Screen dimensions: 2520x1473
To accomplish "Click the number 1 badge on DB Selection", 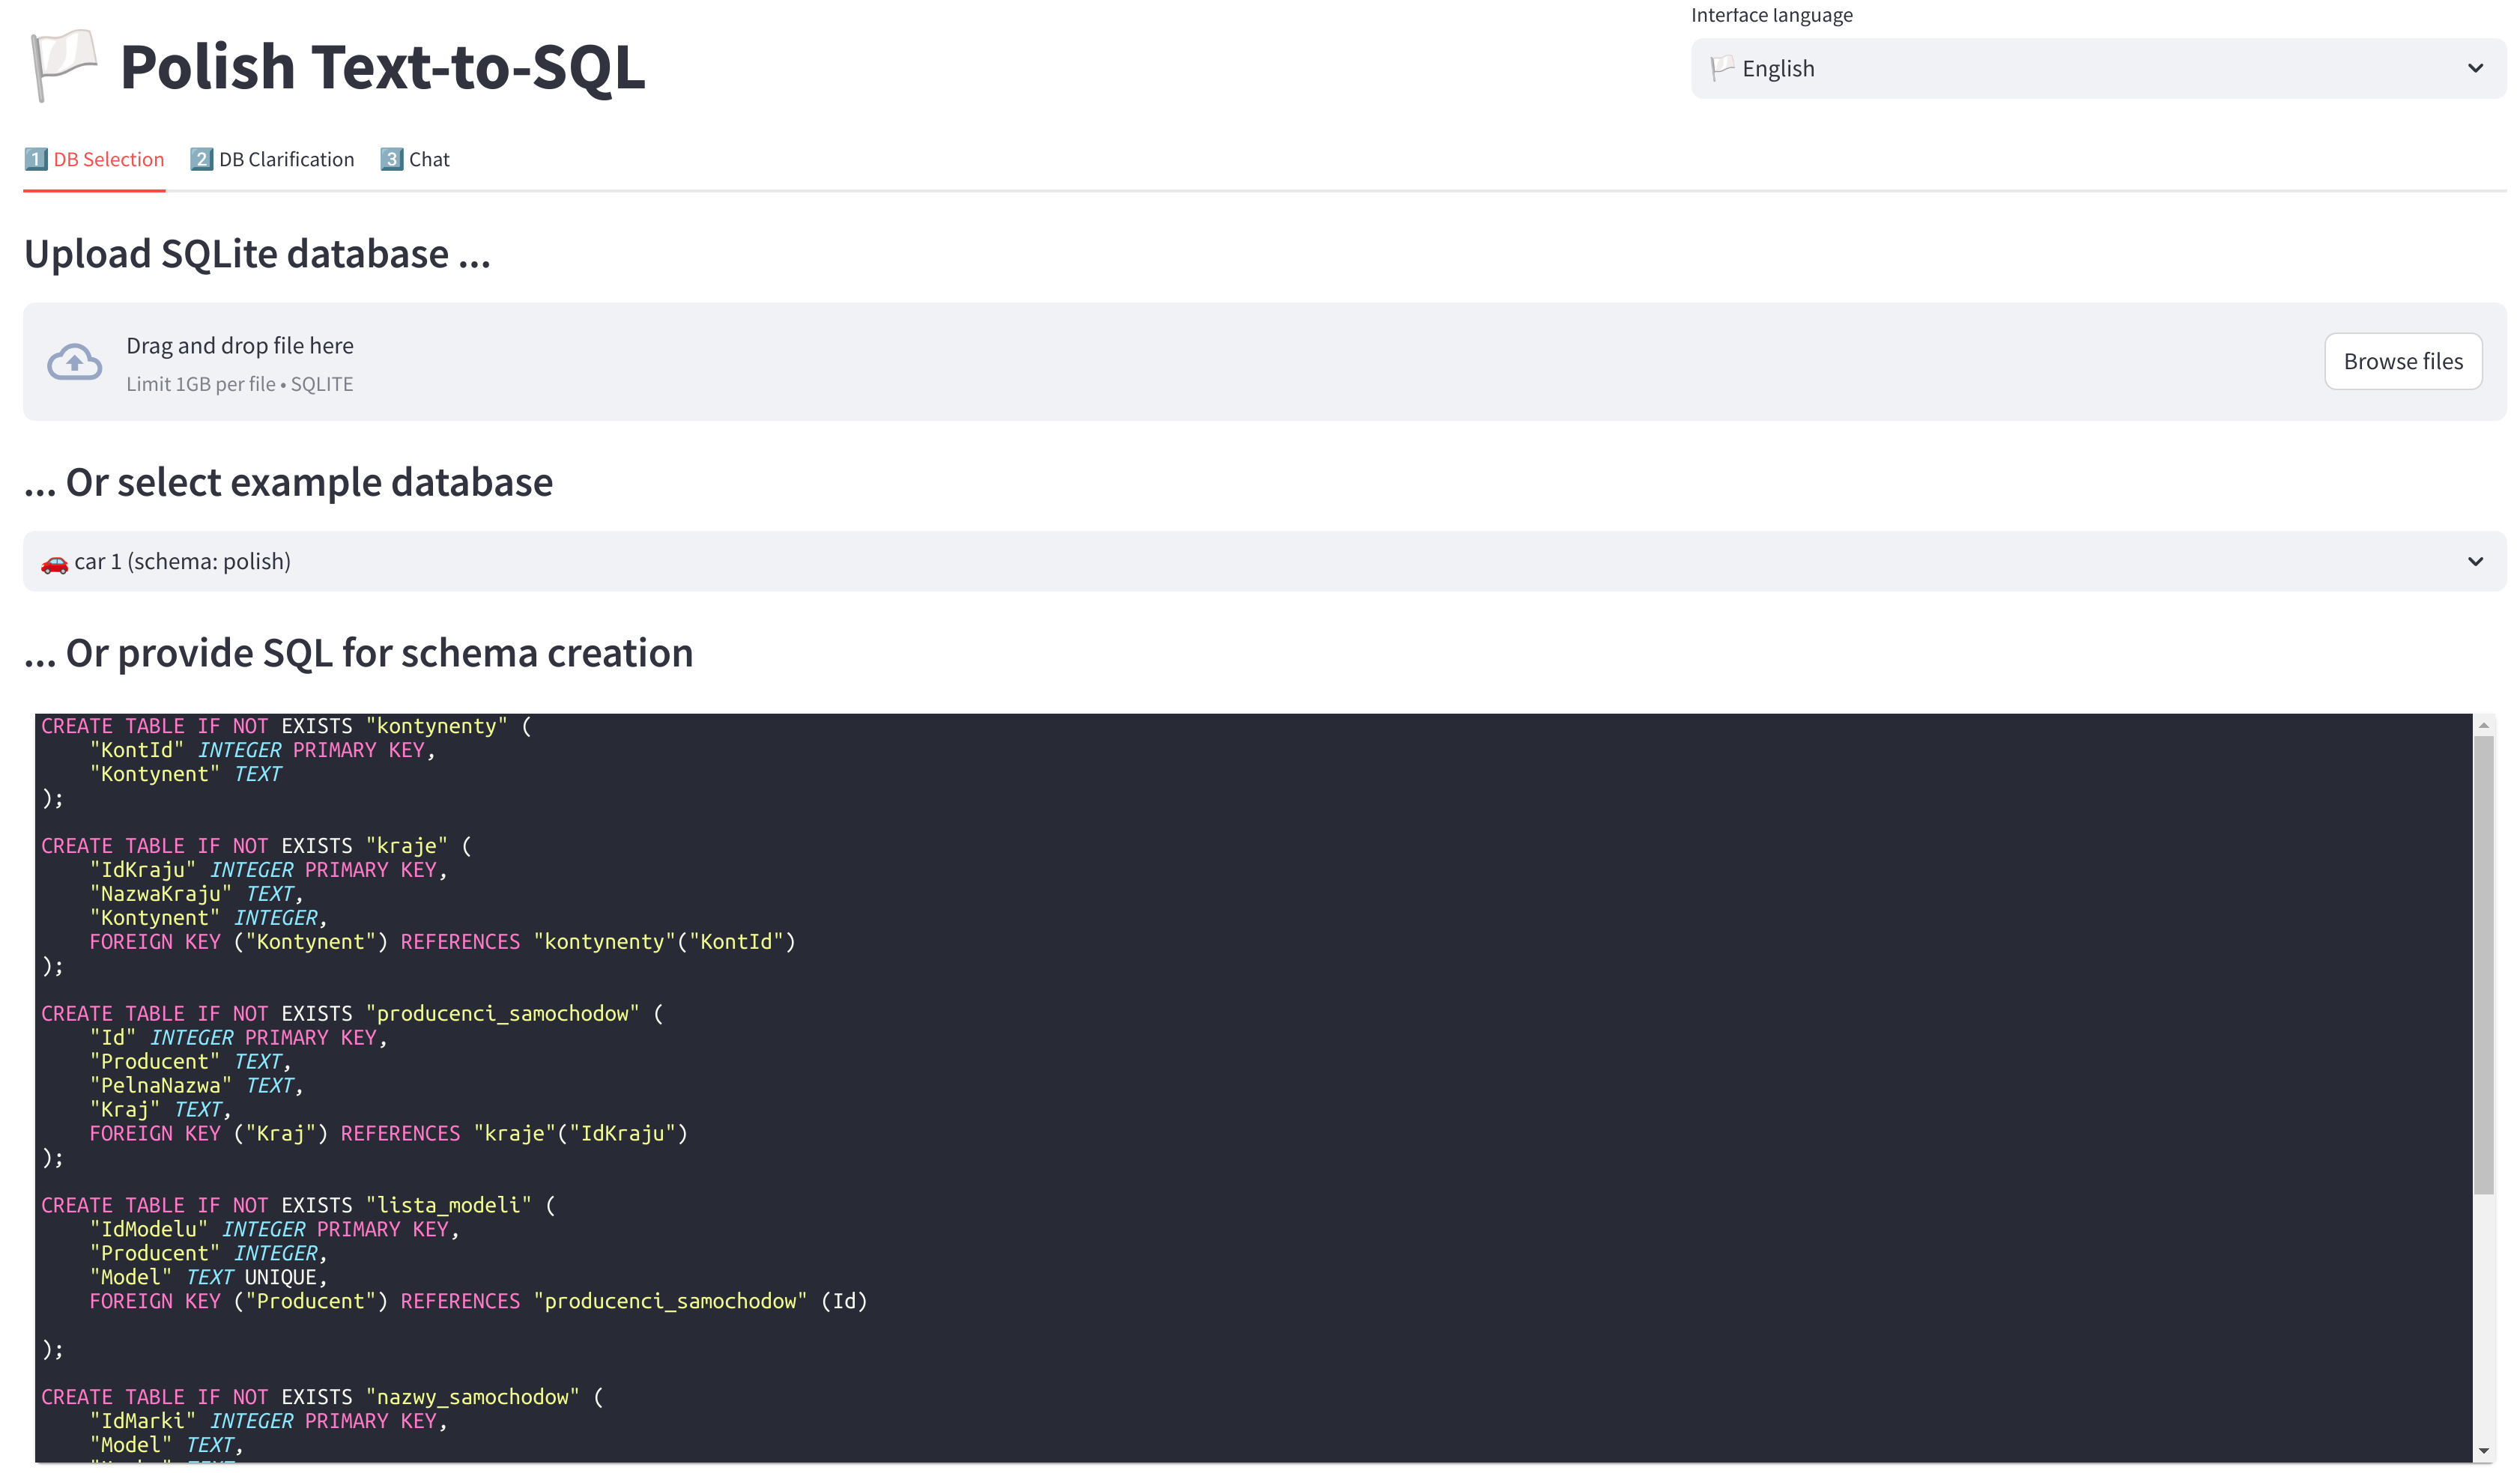I will 36,159.
